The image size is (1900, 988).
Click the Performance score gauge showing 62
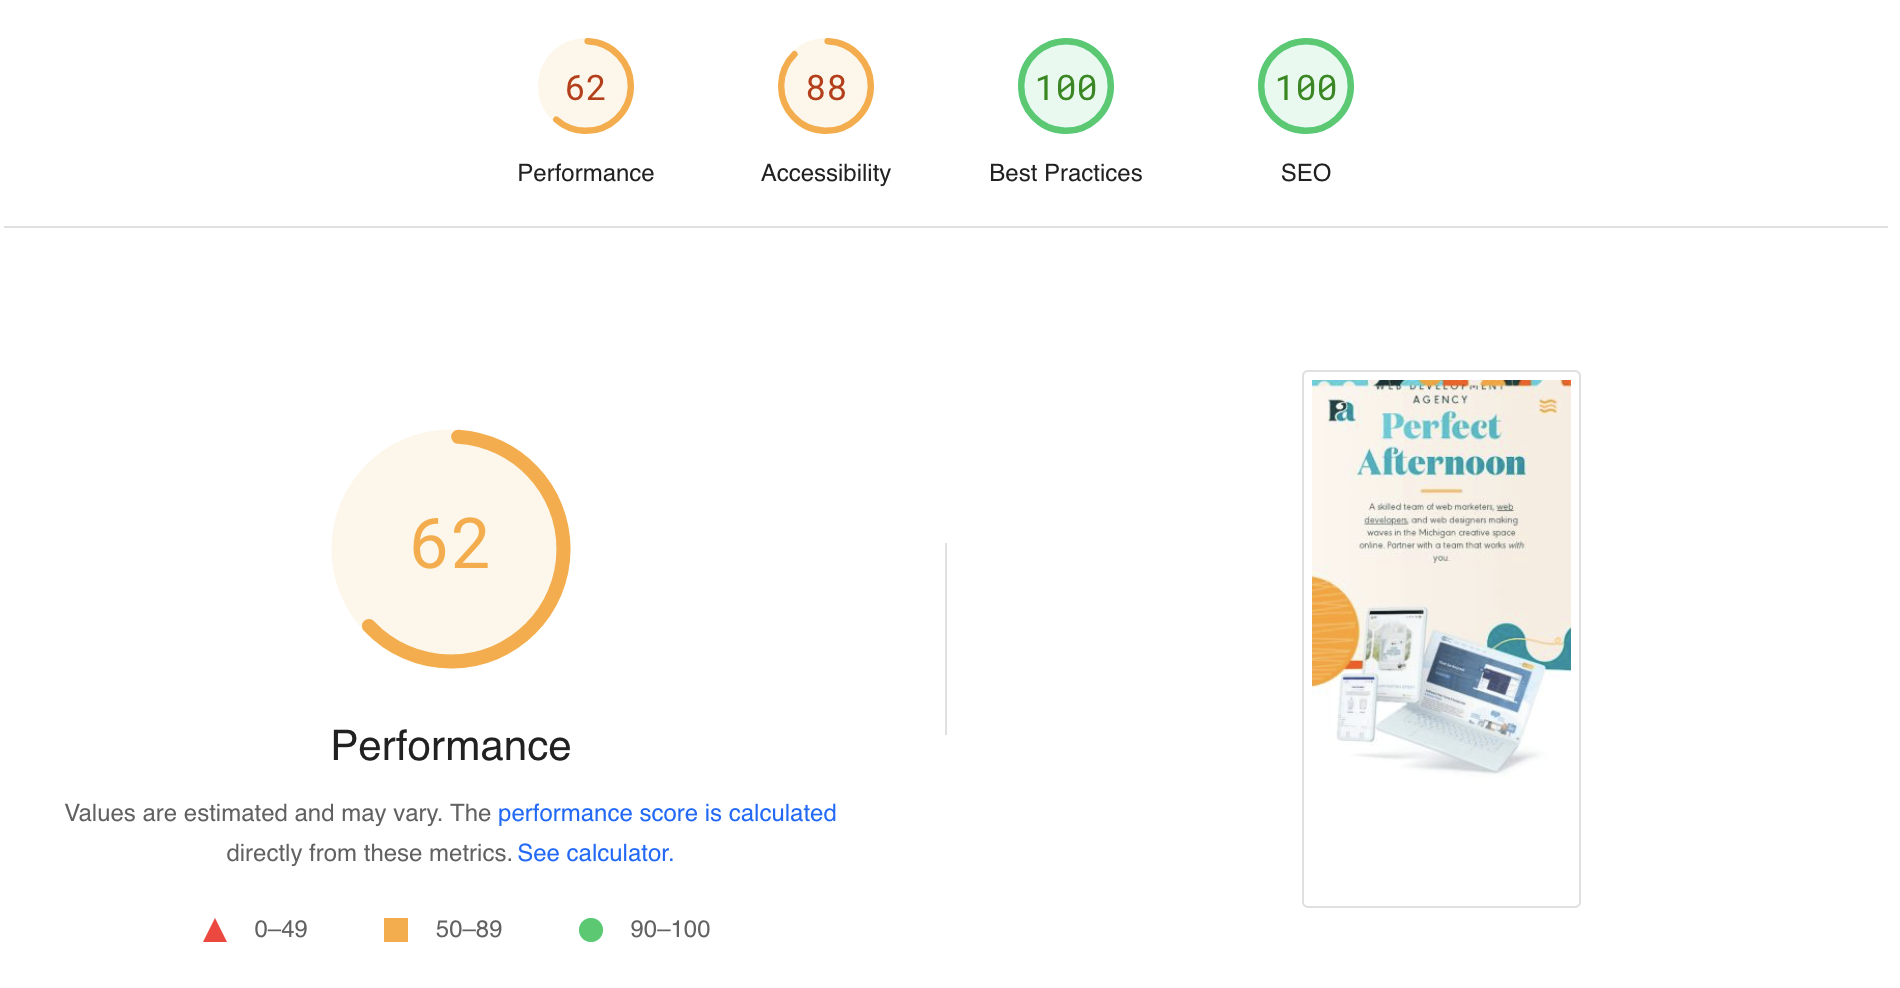tap(585, 87)
